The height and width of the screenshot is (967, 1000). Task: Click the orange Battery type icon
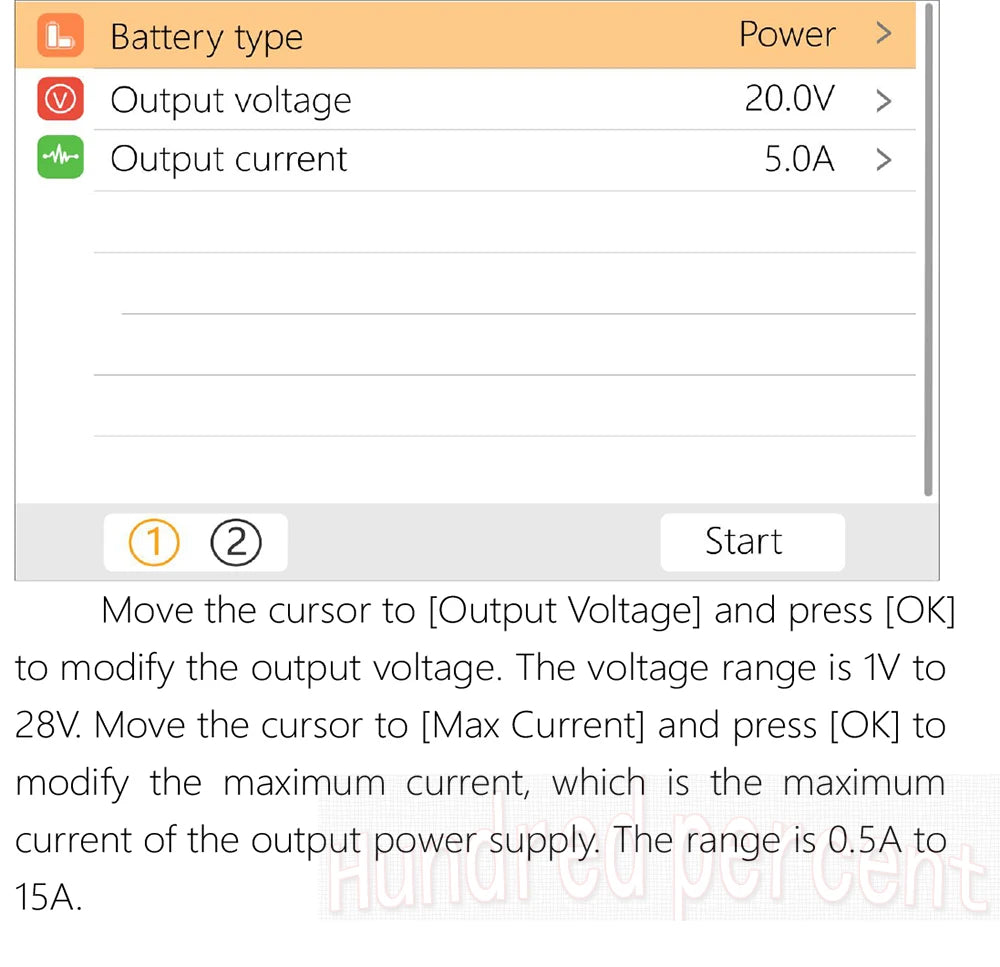(x=60, y=35)
